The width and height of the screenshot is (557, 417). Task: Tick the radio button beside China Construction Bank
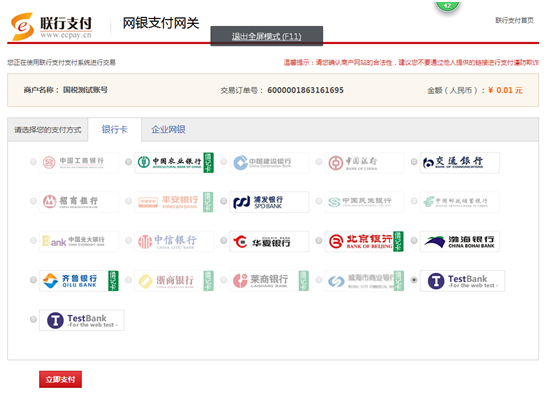pos(224,162)
